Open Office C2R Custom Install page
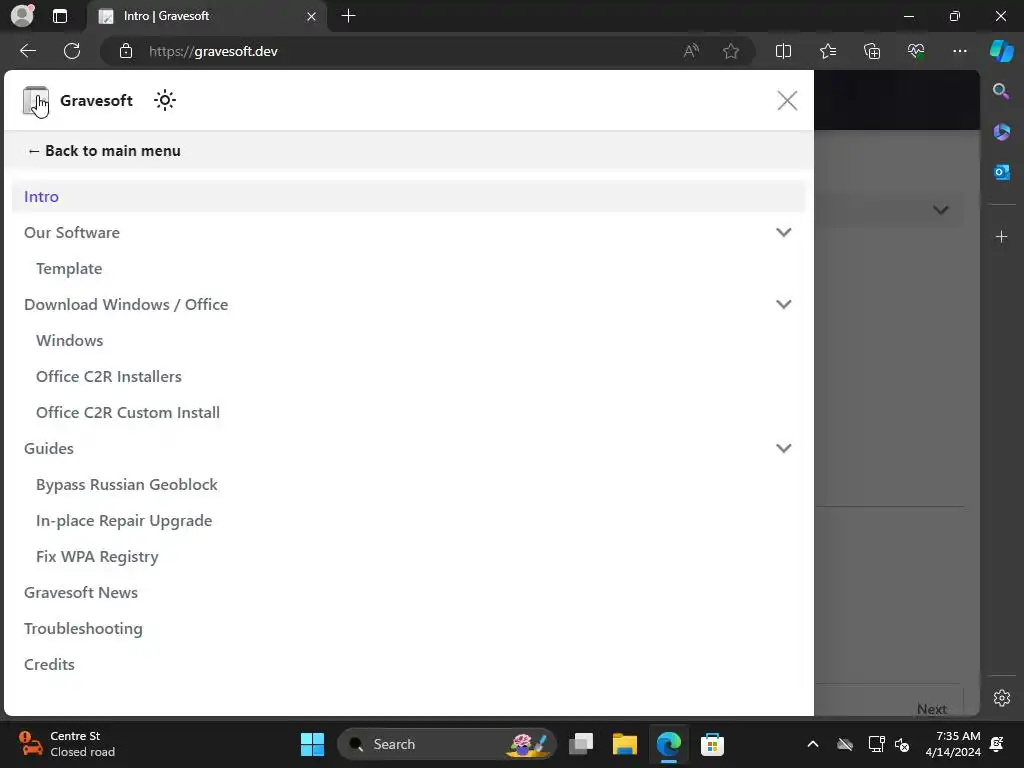This screenshot has width=1024, height=768. [127, 412]
